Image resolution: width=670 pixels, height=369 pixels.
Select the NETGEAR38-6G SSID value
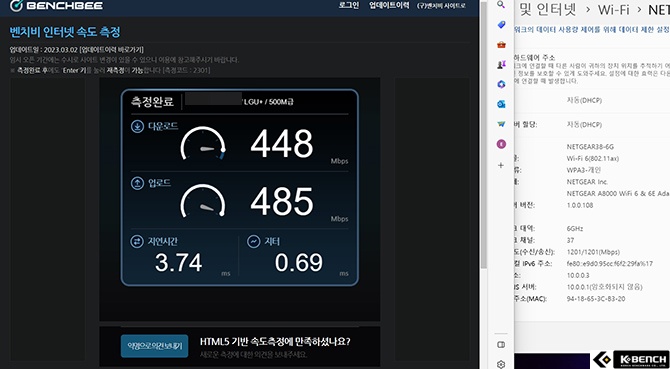590,147
